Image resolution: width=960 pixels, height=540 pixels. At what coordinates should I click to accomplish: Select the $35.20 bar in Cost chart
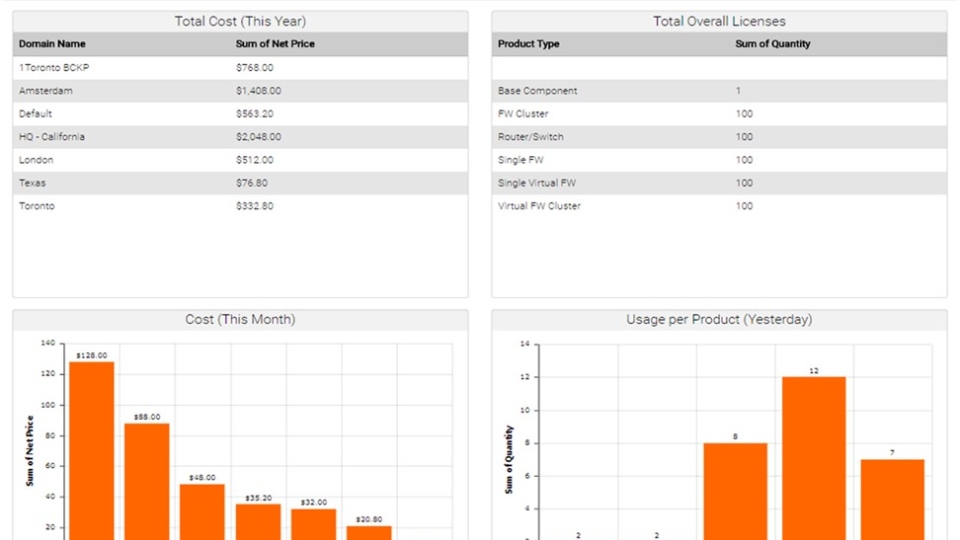tap(258, 520)
